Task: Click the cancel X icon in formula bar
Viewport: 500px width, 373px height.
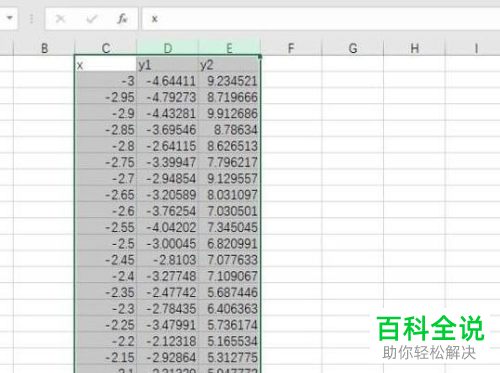Action: tap(61, 19)
